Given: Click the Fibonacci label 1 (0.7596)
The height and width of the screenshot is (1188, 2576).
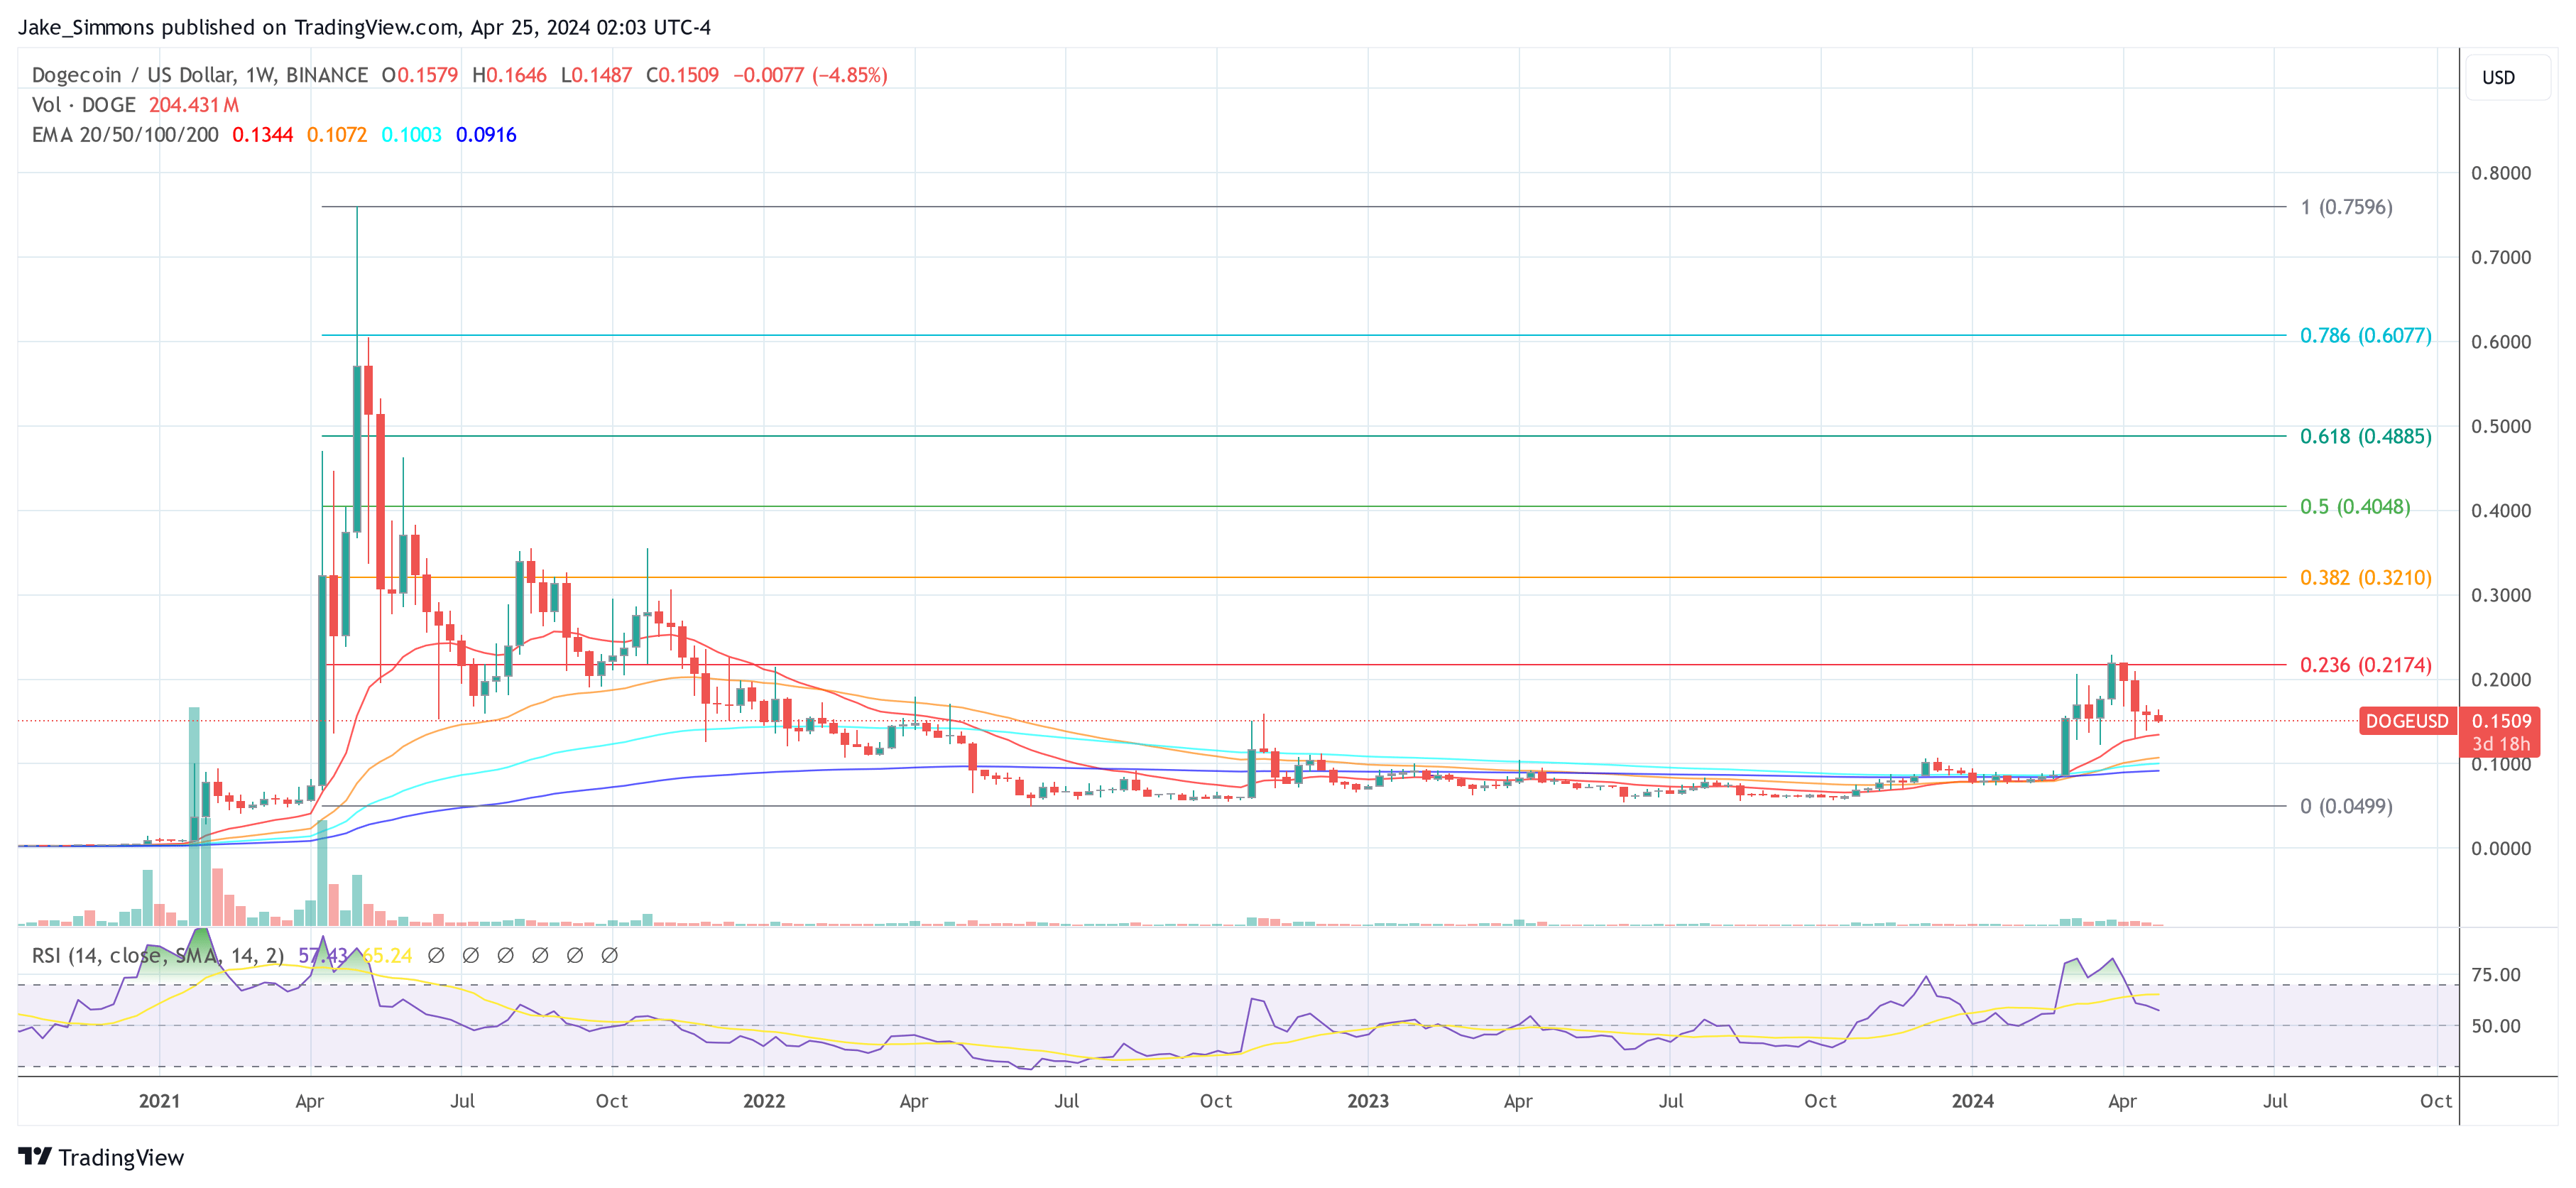Looking at the screenshot, I should point(2346,207).
